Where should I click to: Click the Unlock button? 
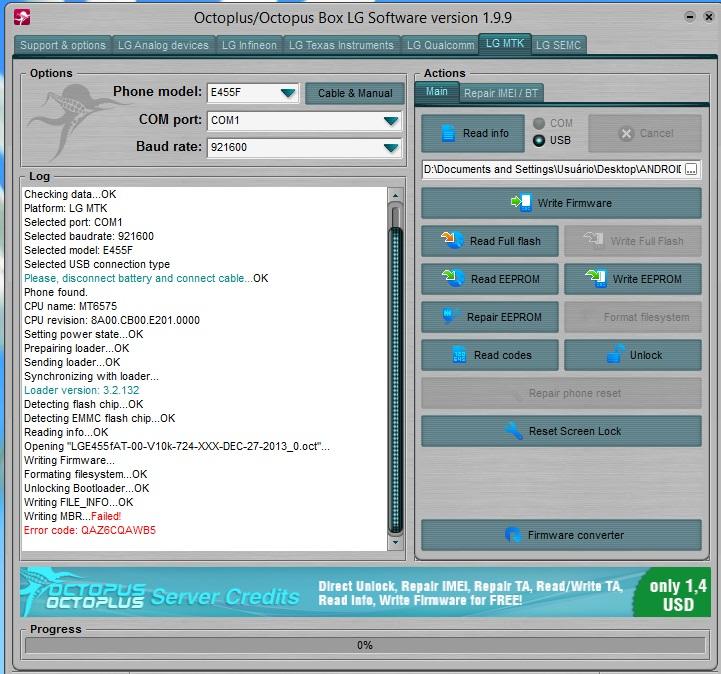coord(633,355)
